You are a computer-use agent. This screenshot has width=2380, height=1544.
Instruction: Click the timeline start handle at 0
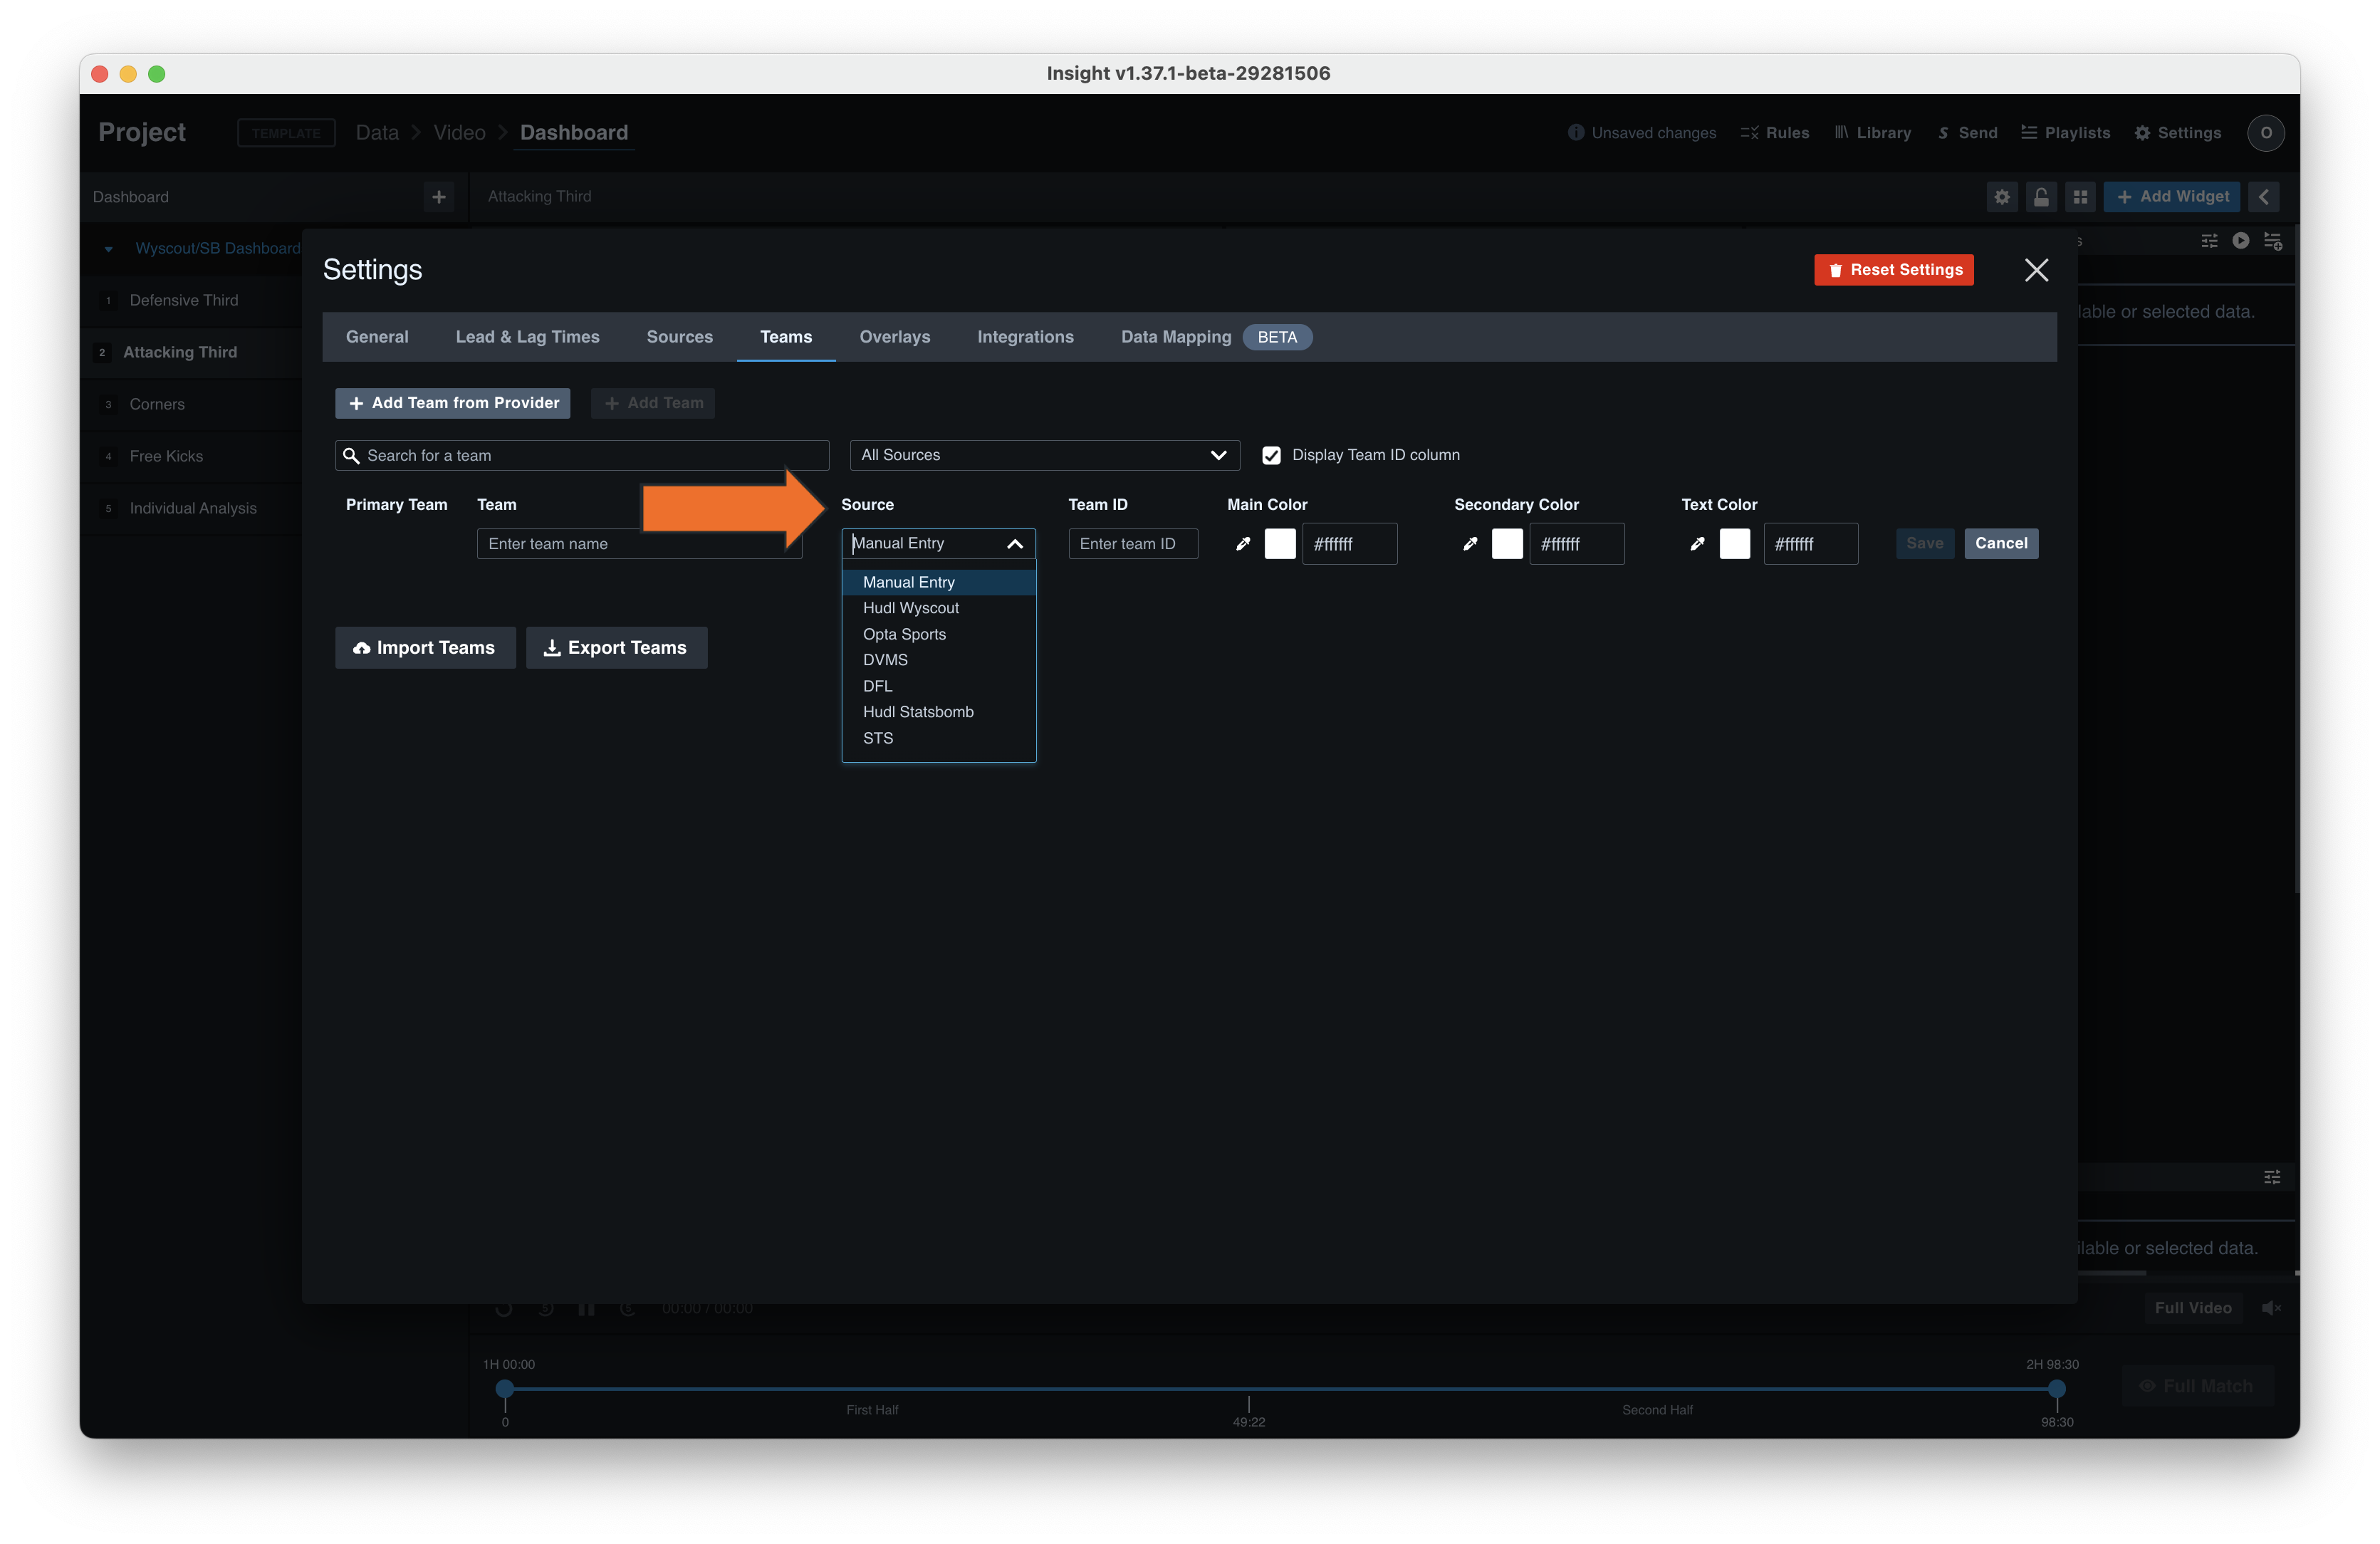tap(505, 1389)
